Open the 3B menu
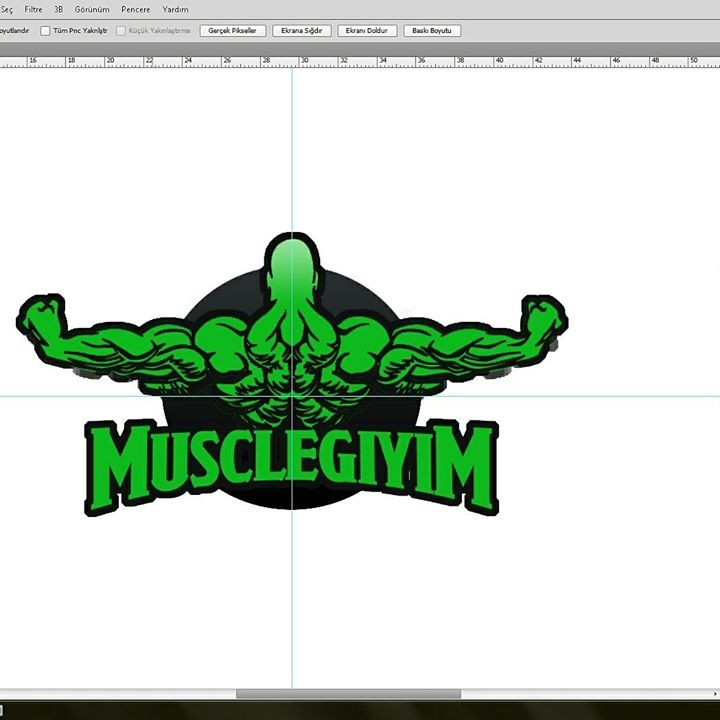720x720 pixels. [x=58, y=9]
